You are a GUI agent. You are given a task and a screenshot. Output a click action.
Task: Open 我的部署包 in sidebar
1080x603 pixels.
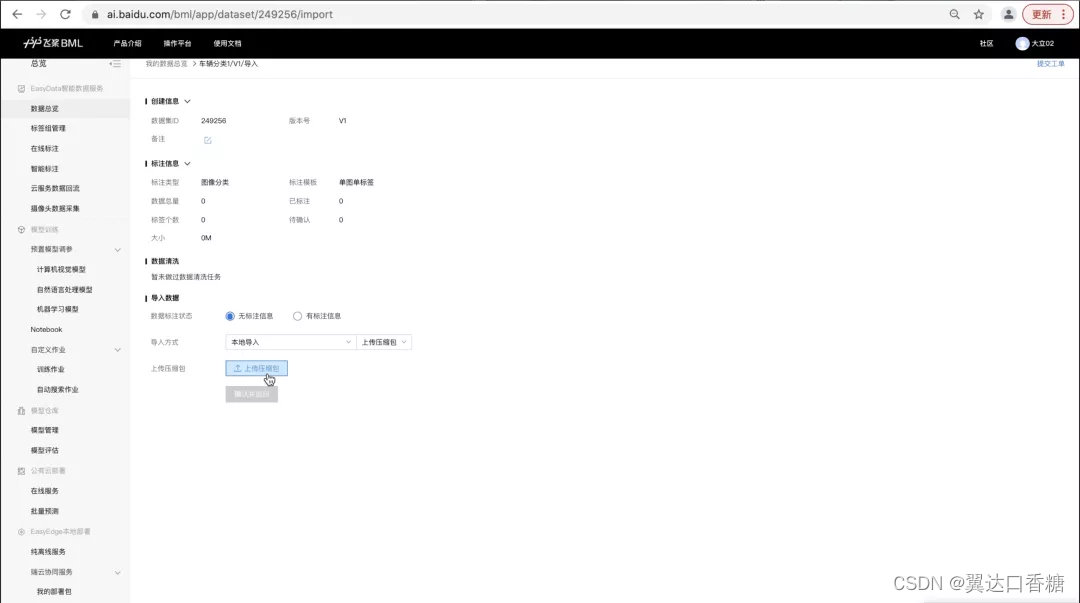click(x=54, y=592)
